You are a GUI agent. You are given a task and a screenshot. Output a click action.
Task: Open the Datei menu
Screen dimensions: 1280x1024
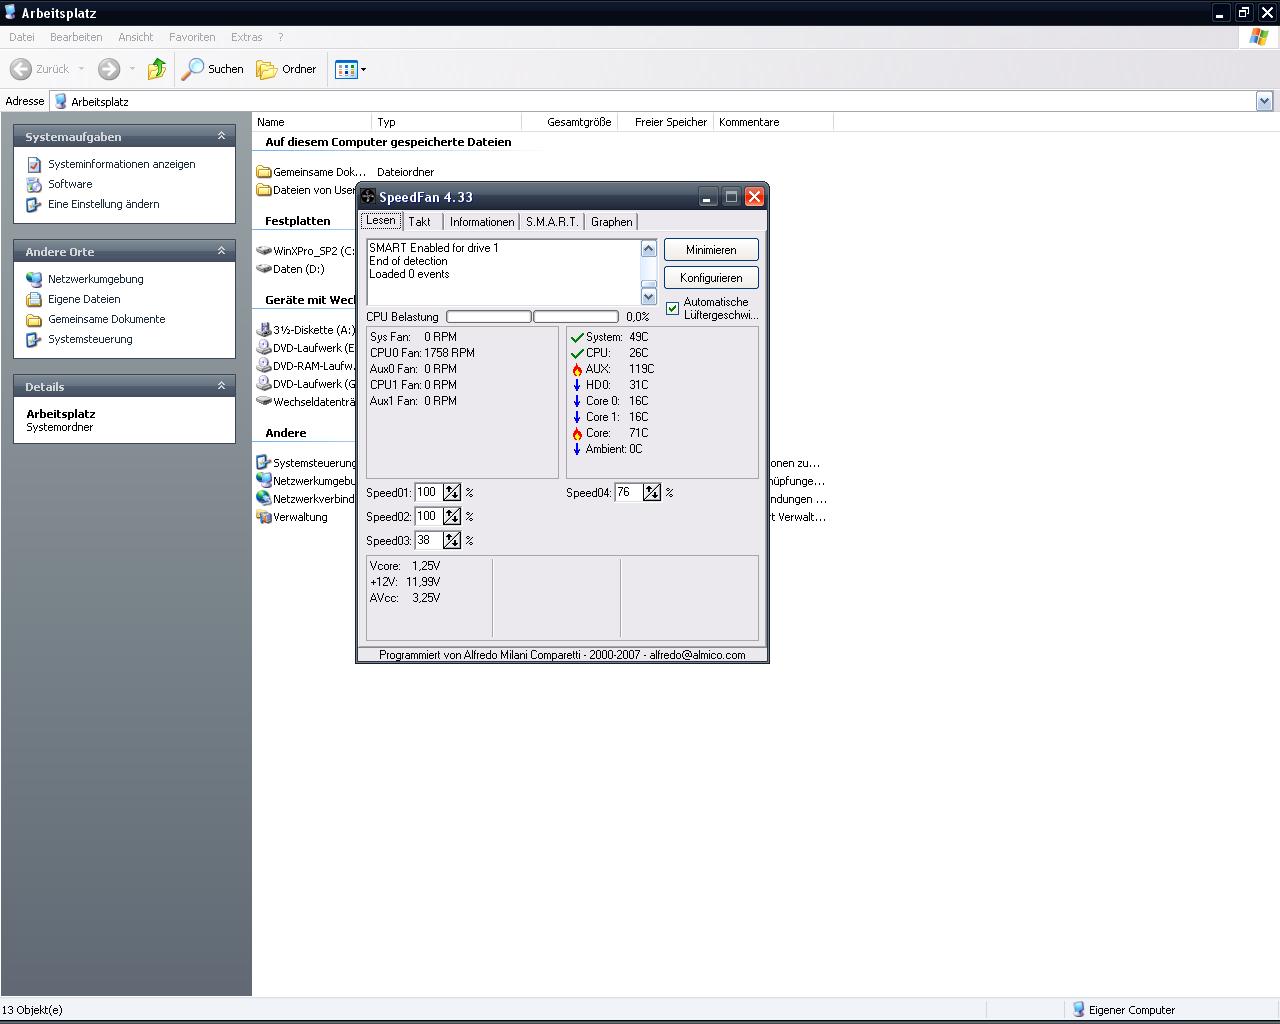[x=21, y=37]
